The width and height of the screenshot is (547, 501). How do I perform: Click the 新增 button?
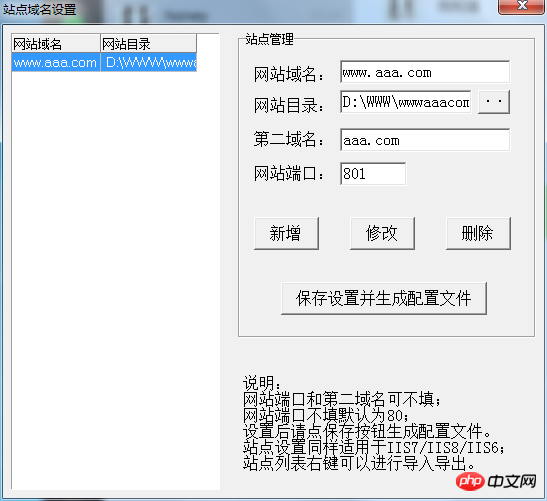(286, 233)
